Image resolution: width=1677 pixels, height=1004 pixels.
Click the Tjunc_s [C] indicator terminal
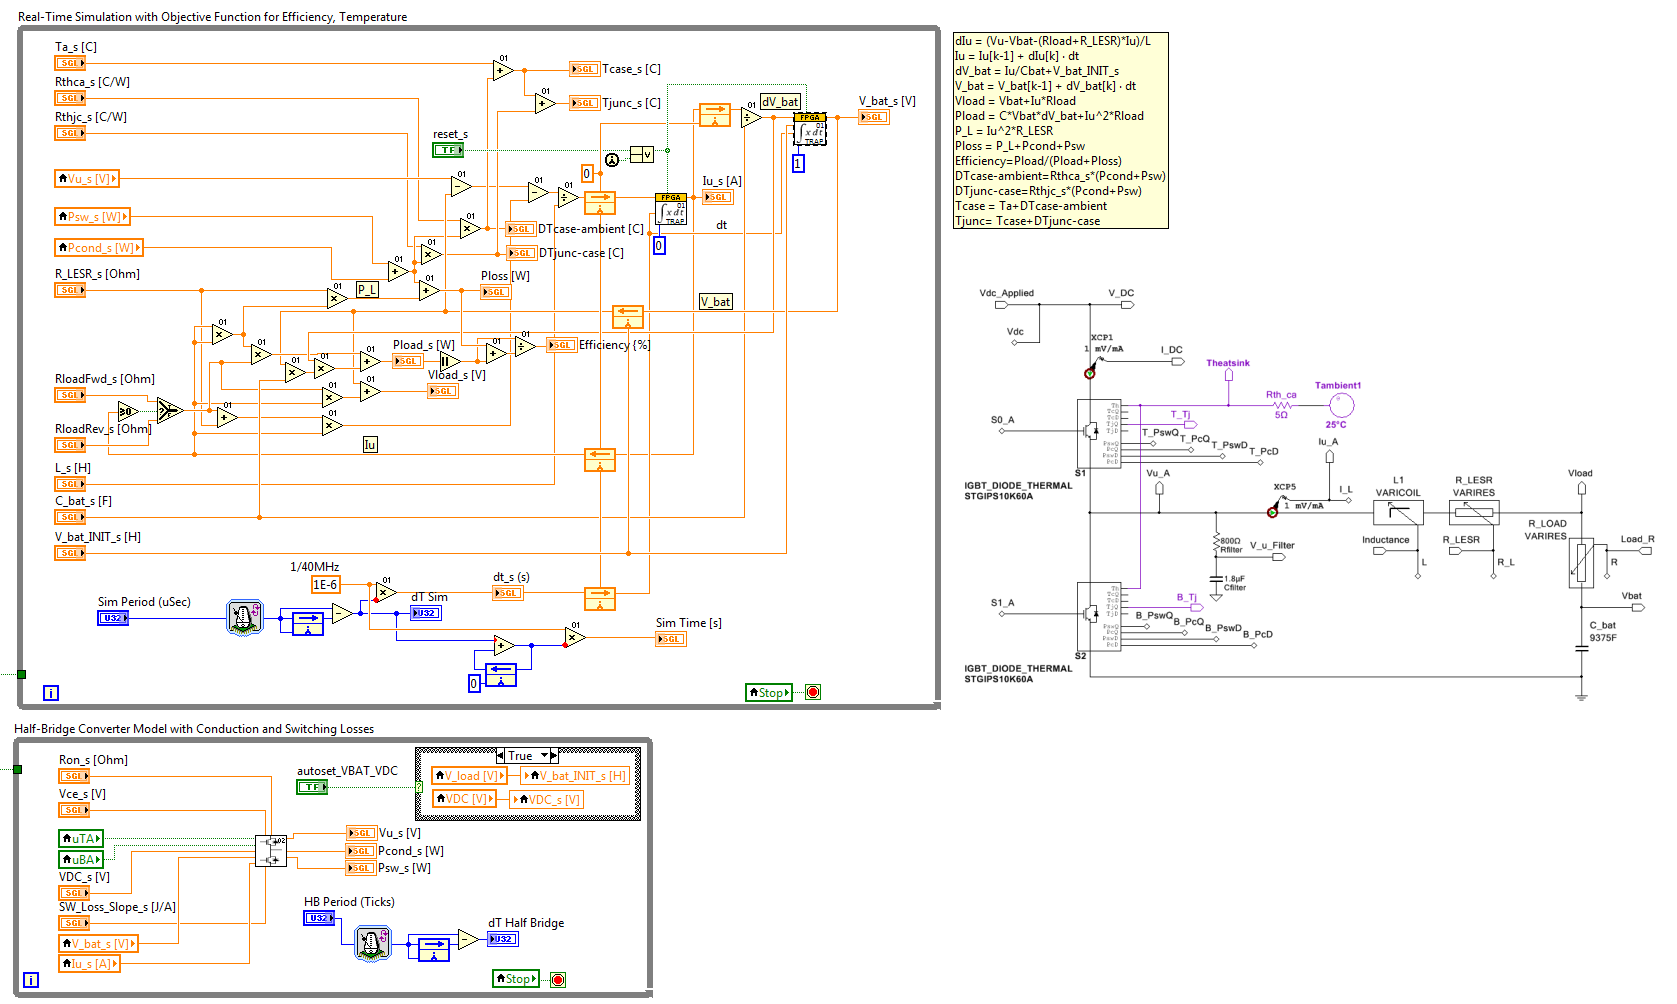pyautogui.click(x=584, y=103)
